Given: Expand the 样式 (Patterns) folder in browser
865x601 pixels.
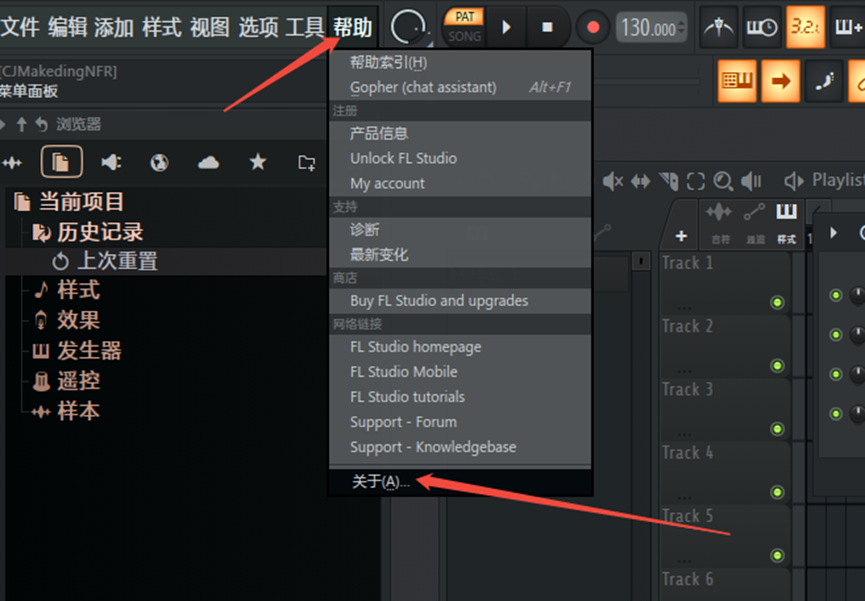Looking at the screenshot, I should [x=78, y=291].
